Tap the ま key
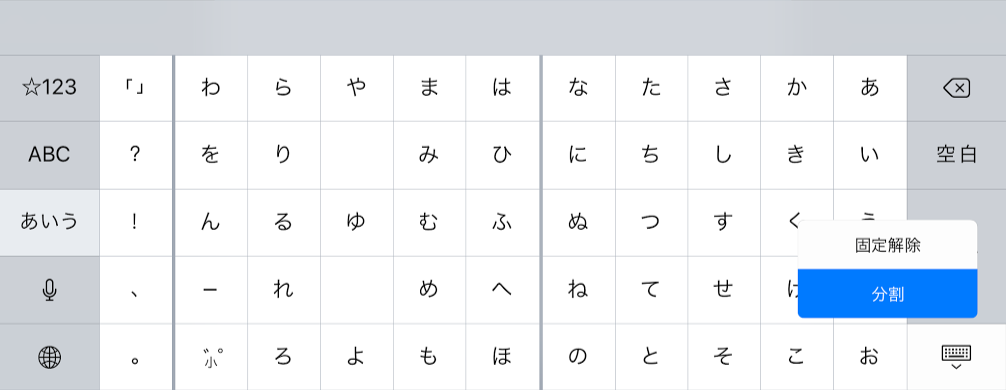This screenshot has height=390, width=1006. [429, 88]
